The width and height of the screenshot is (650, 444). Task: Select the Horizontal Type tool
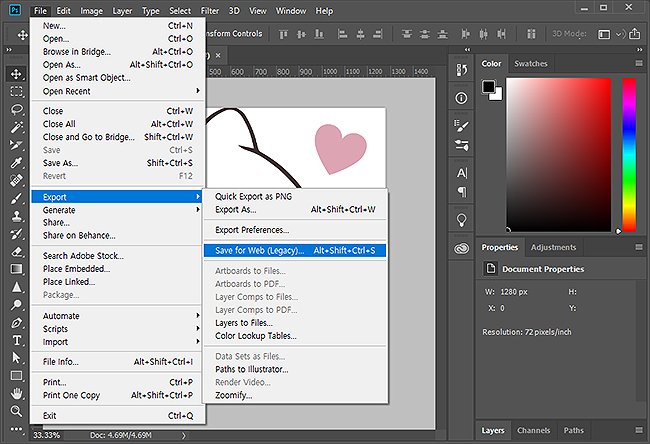click(x=16, y=341)
